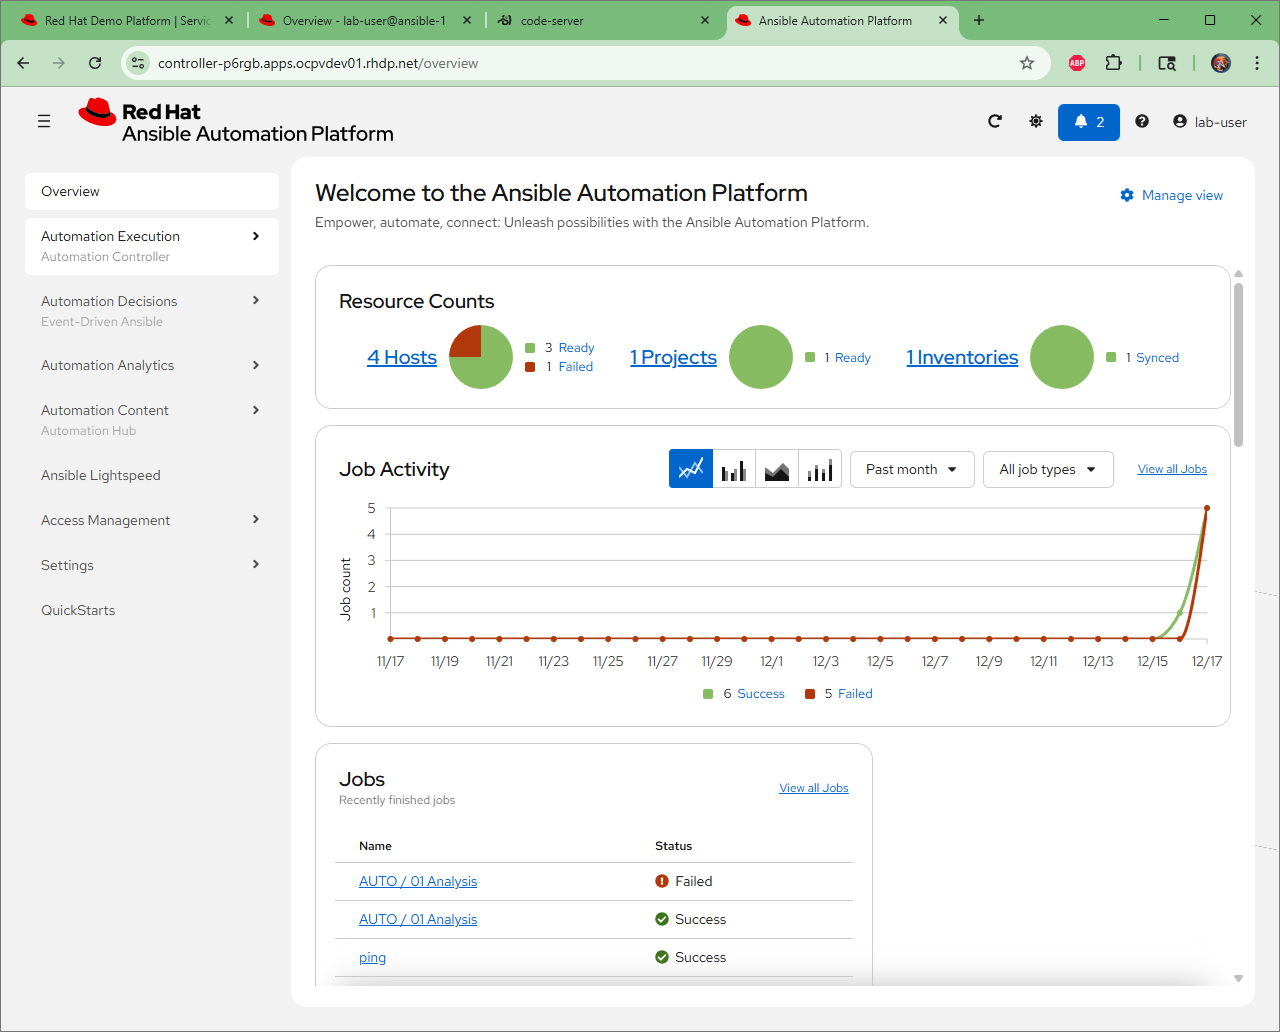Click Manage view gear link
The width and height of the screenshot is (1280, 1032).
(x=1171, y=195)
